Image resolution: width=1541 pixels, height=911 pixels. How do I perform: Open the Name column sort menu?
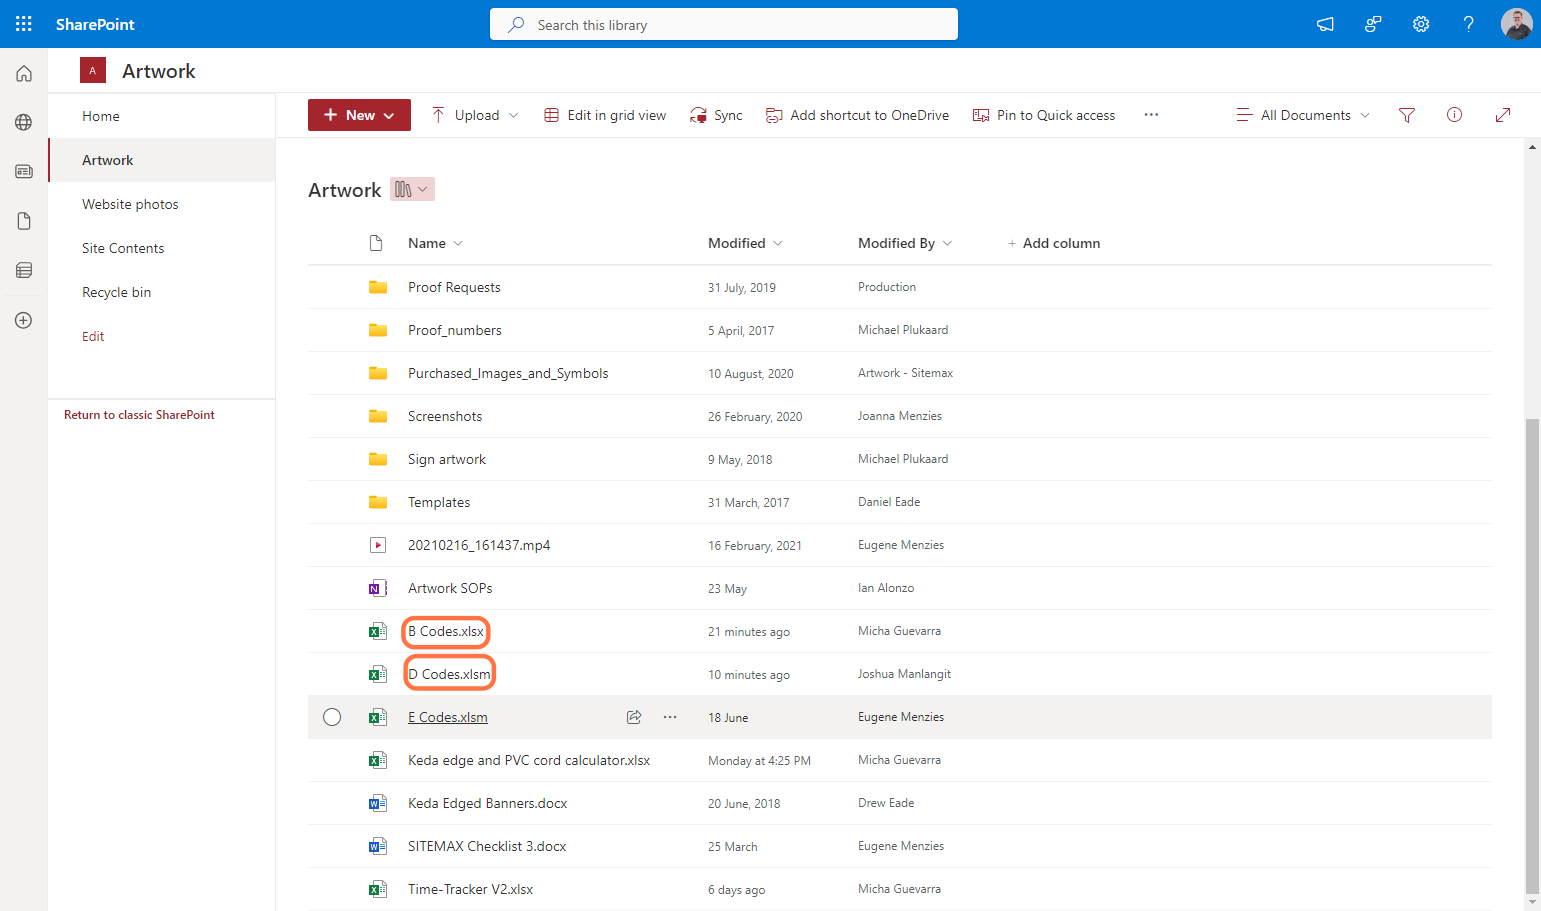[435, 243]
